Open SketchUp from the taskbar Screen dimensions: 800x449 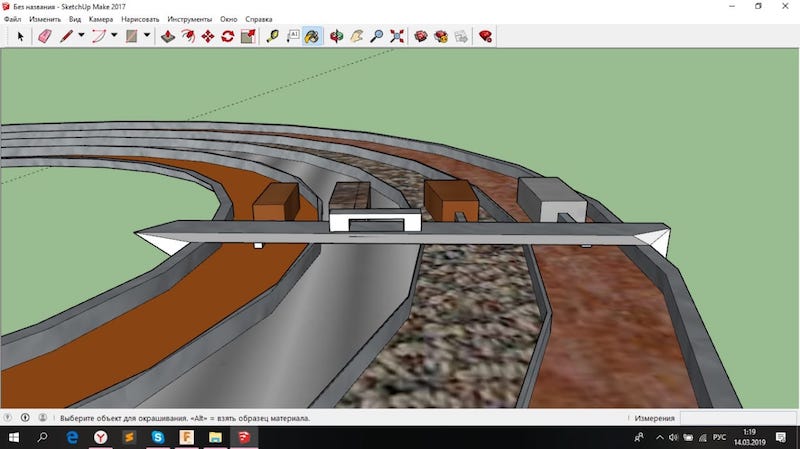244,438
